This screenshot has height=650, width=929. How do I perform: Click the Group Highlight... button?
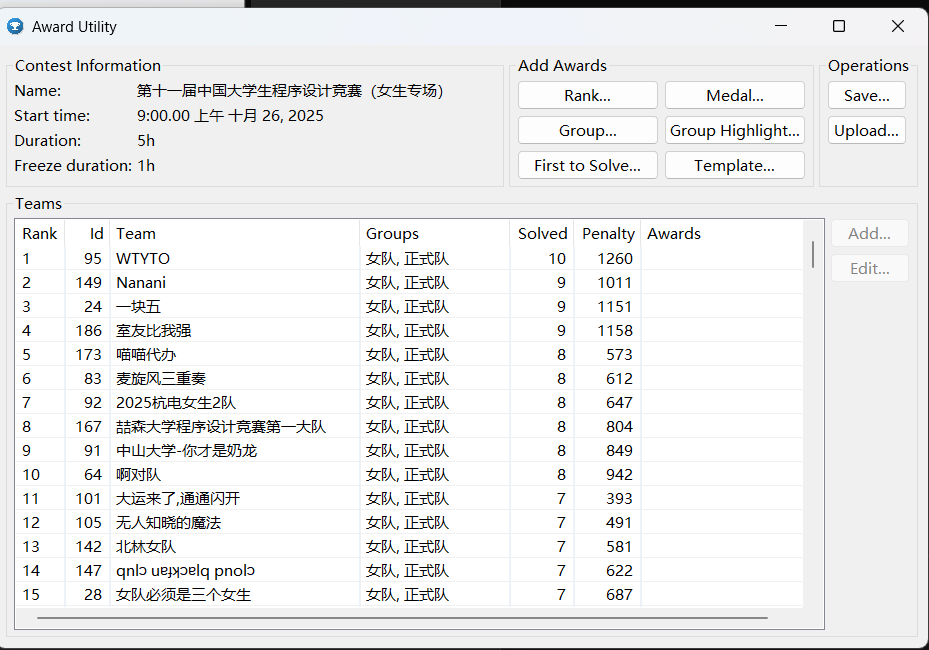[x=734, y=131]
